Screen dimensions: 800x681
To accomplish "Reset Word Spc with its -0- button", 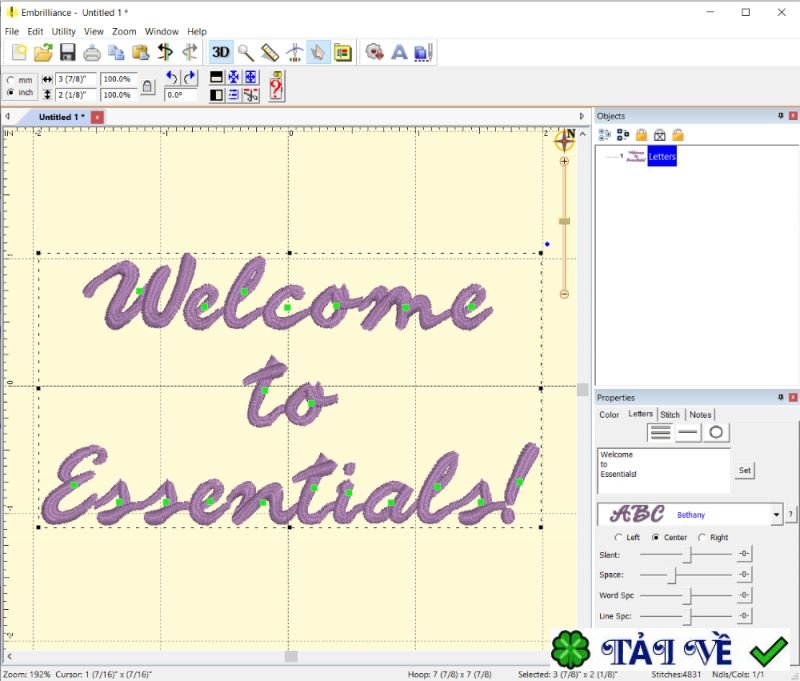I will coord(744,595).
